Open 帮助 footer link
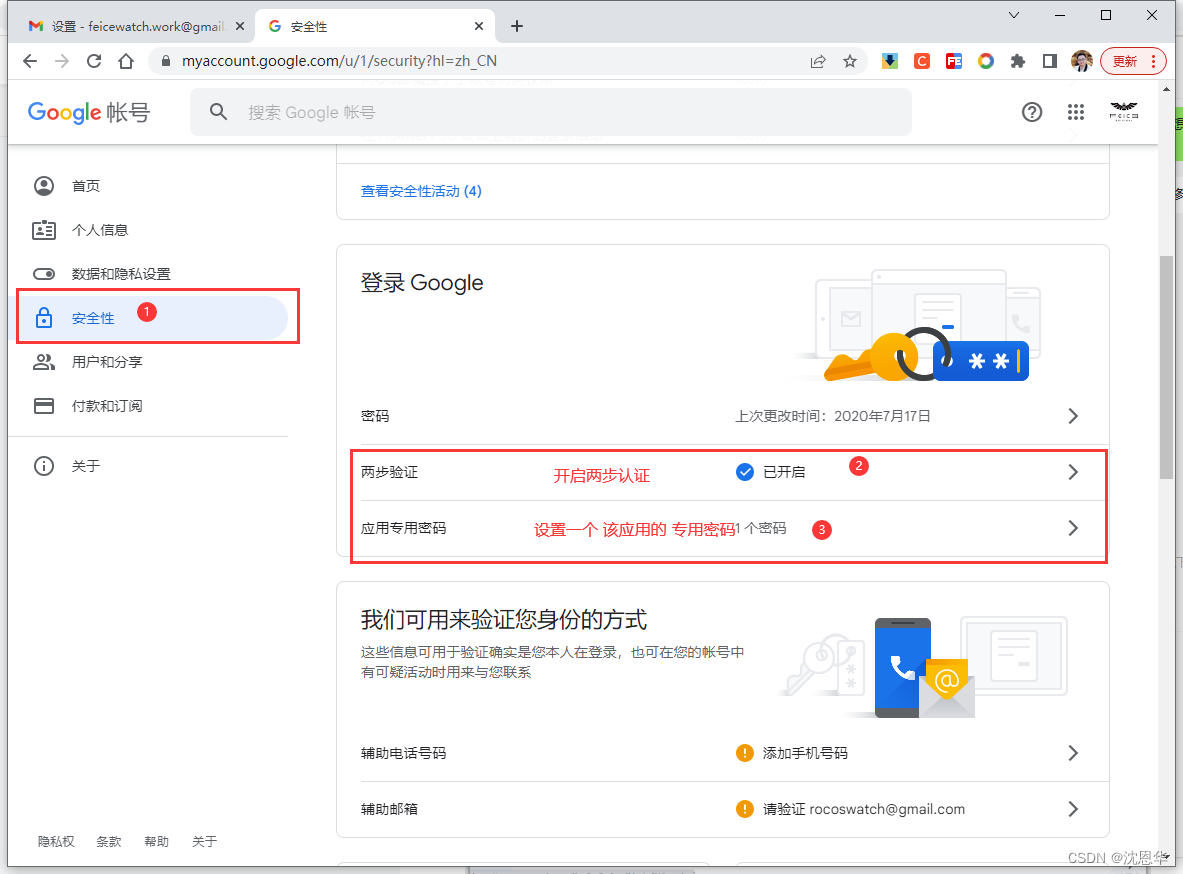The width and height of the screenshot is (1183, 874). pyautogui.click(x=157, y=841)
